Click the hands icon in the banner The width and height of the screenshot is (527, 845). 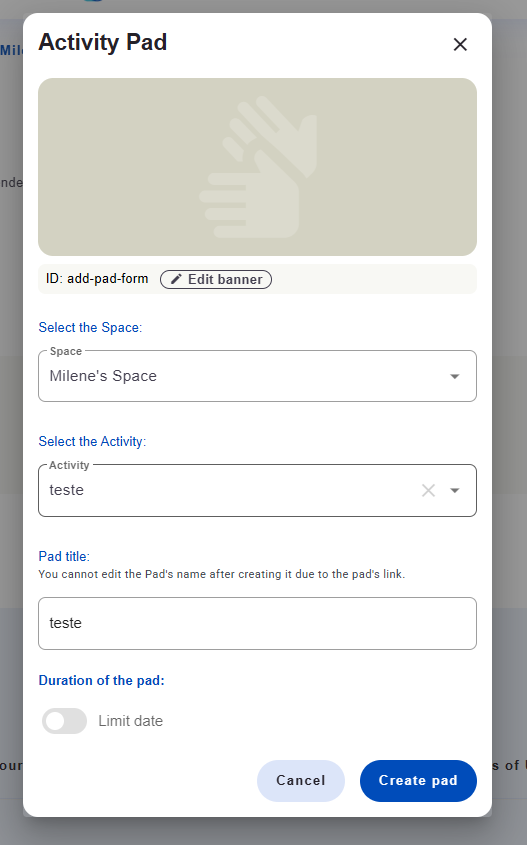click(x=258, y=167)
